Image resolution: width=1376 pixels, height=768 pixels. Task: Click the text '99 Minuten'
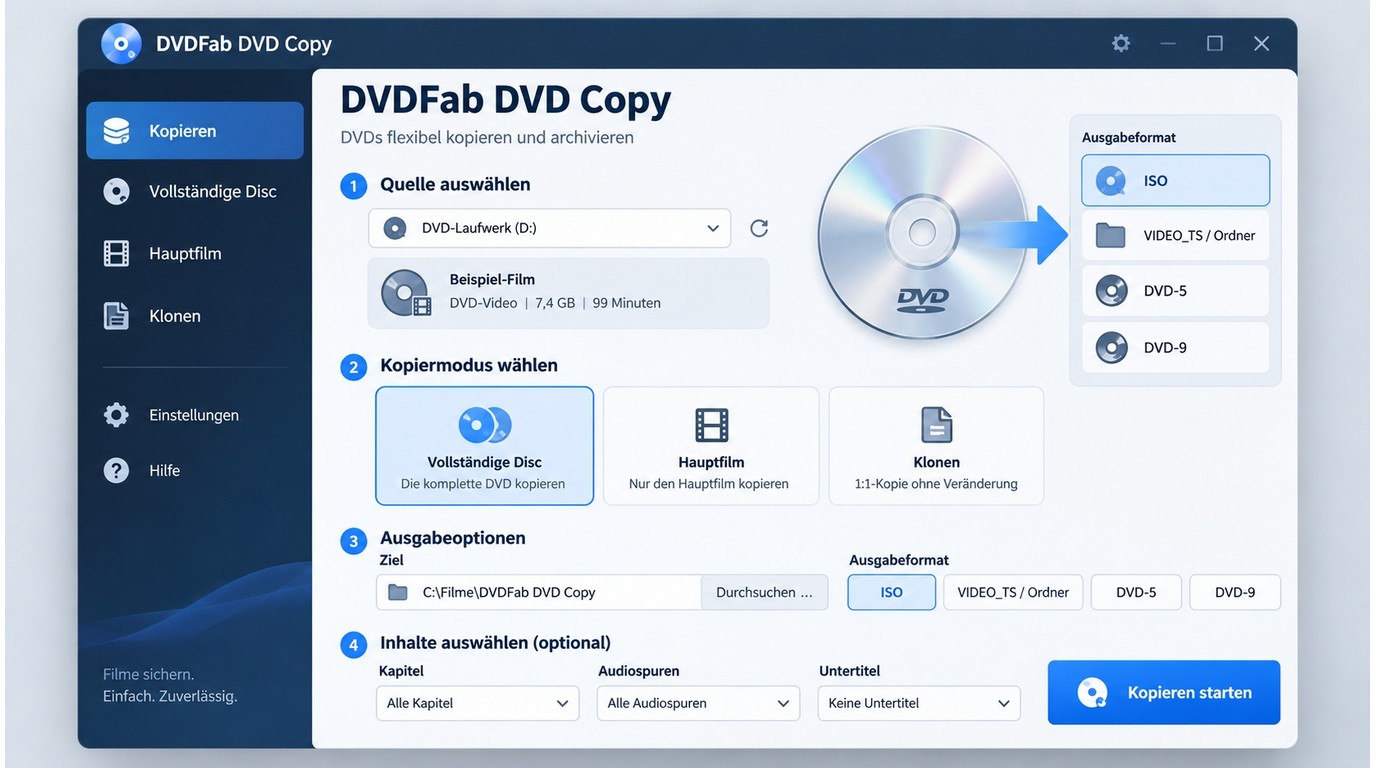tap(626, 303)
